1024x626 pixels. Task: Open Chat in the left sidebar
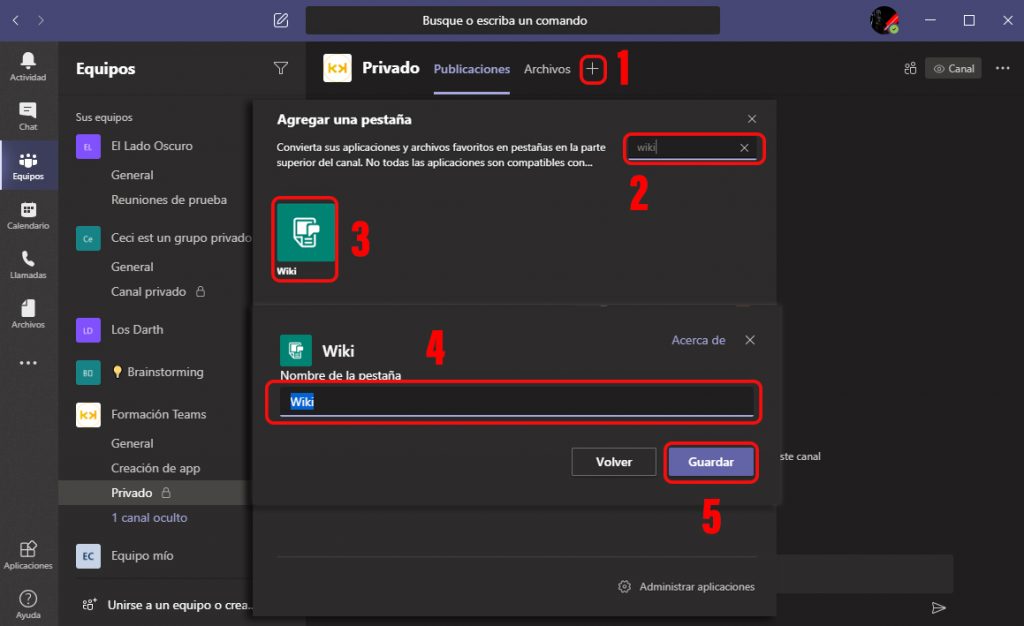click(x=28, y=116)
